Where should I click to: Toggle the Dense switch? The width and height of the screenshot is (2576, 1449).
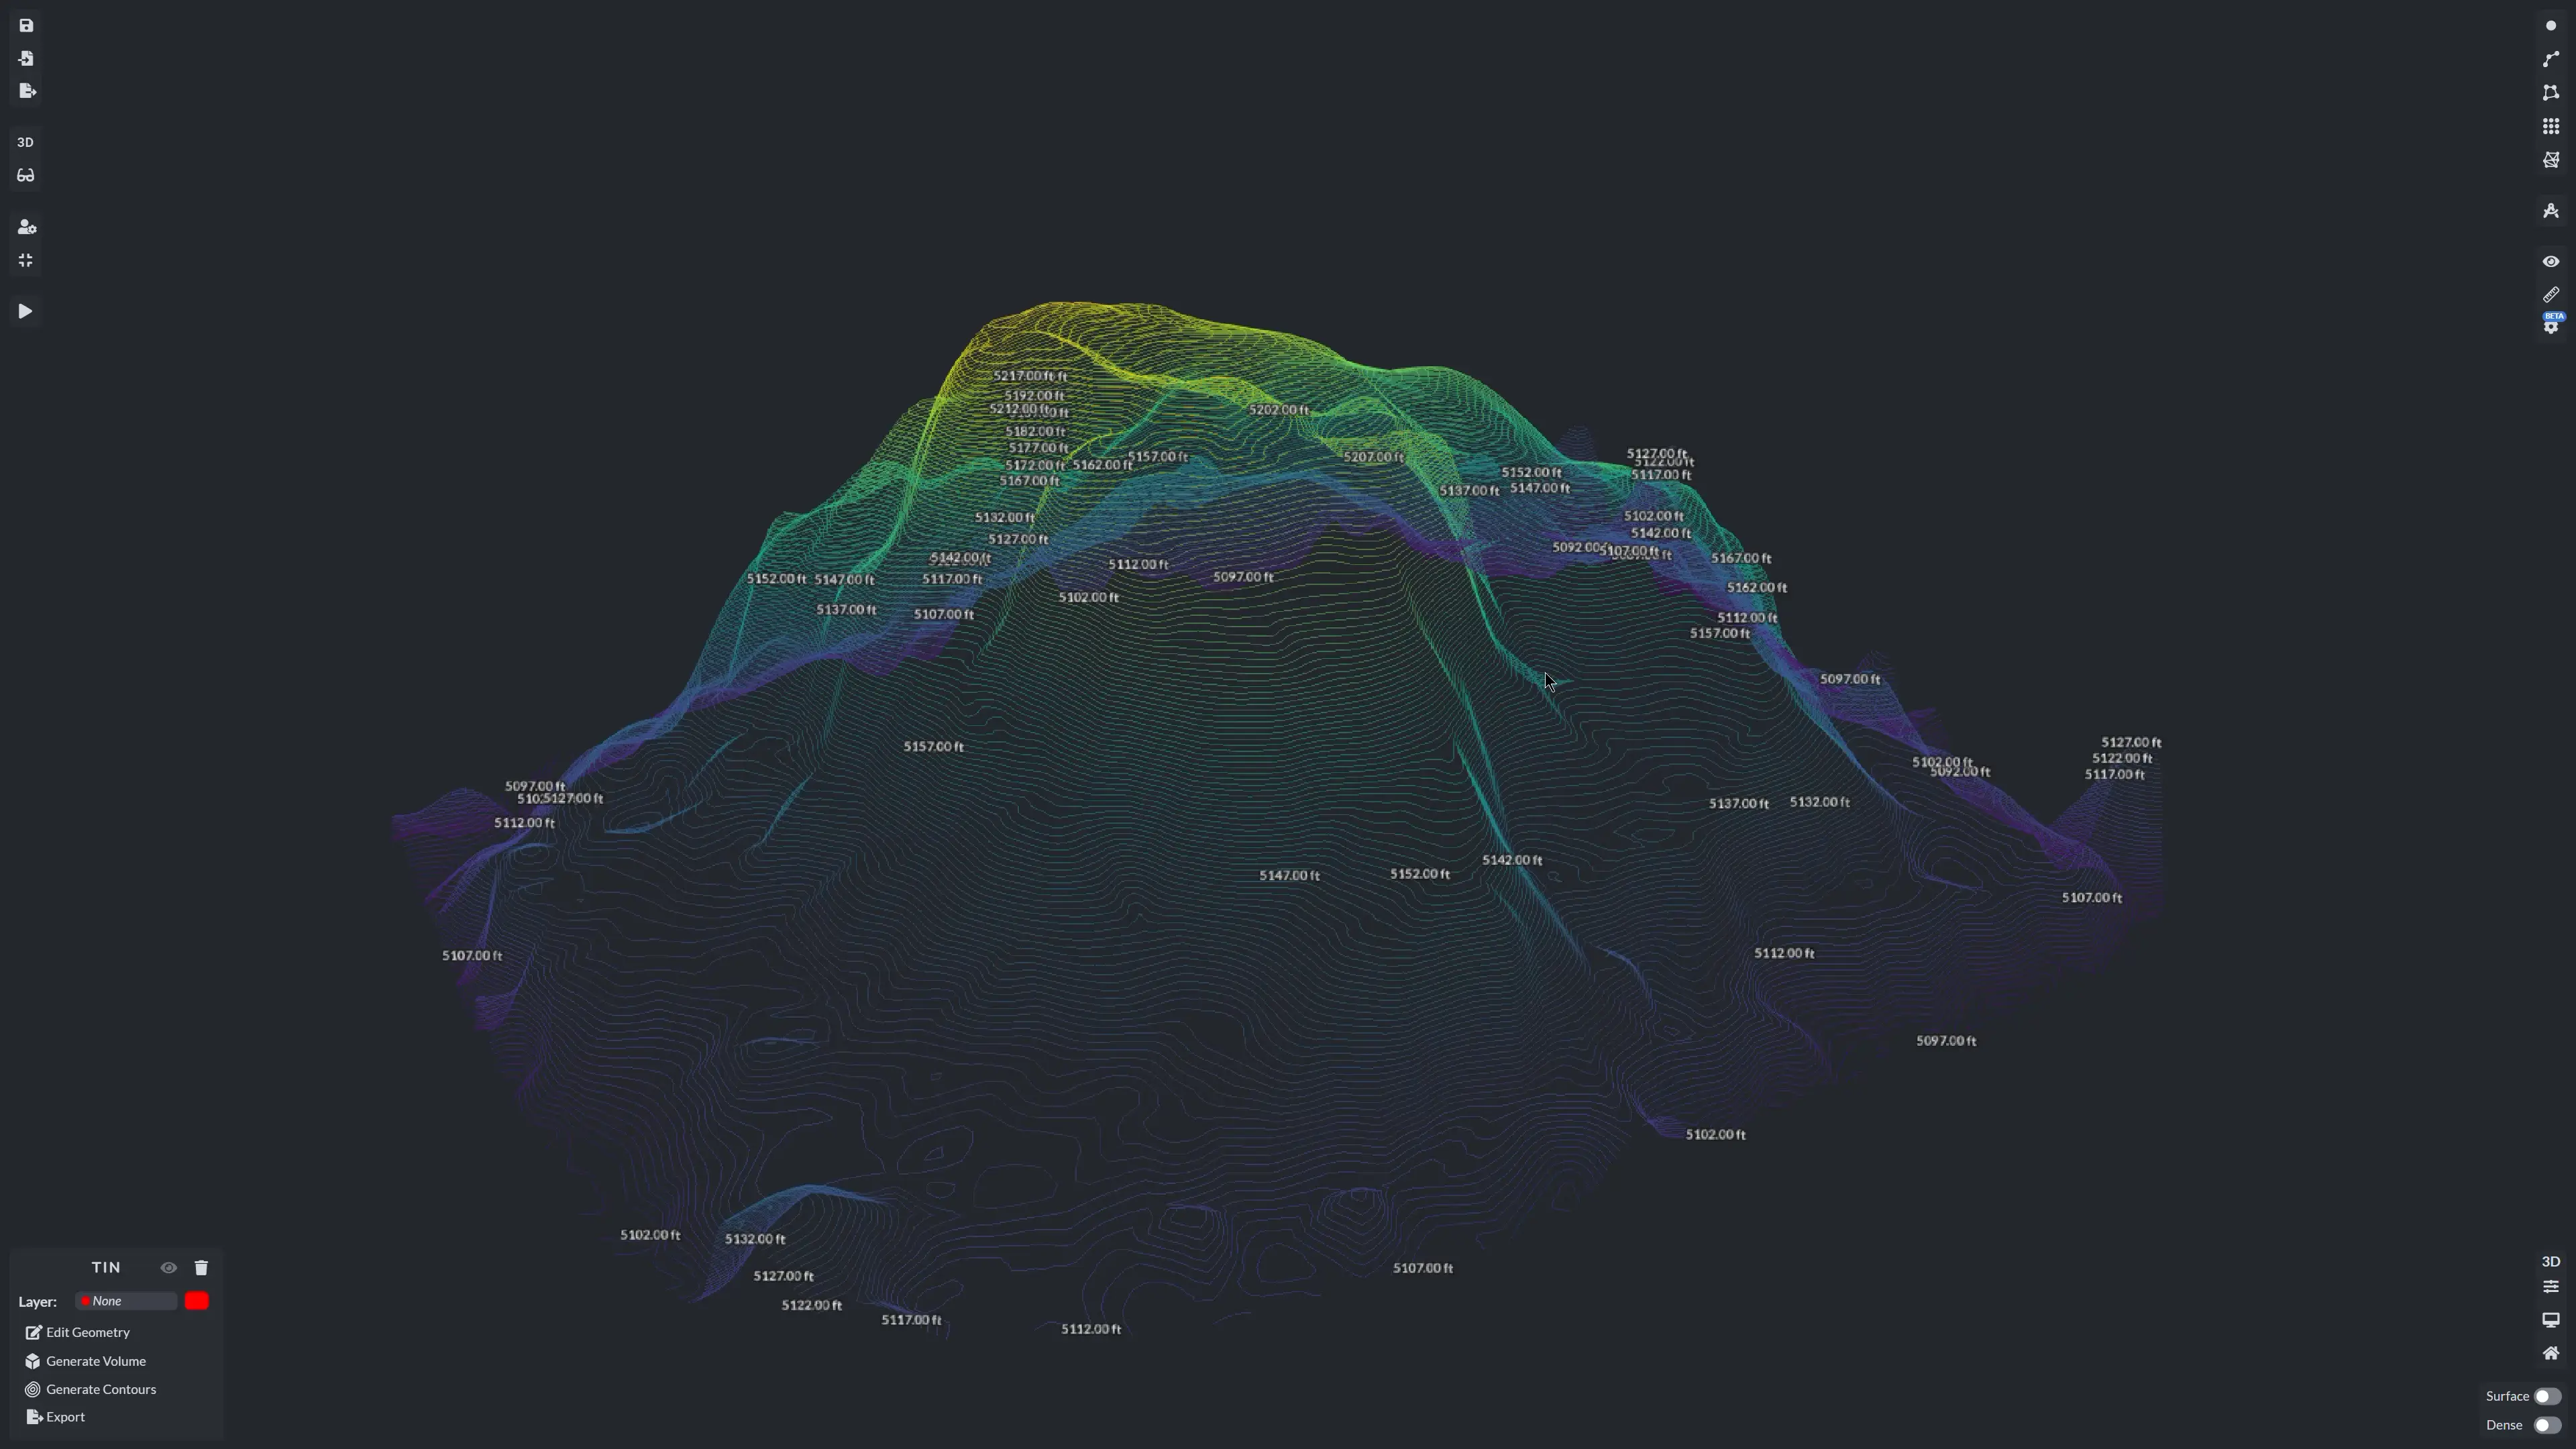(x=2546, y=1425)
